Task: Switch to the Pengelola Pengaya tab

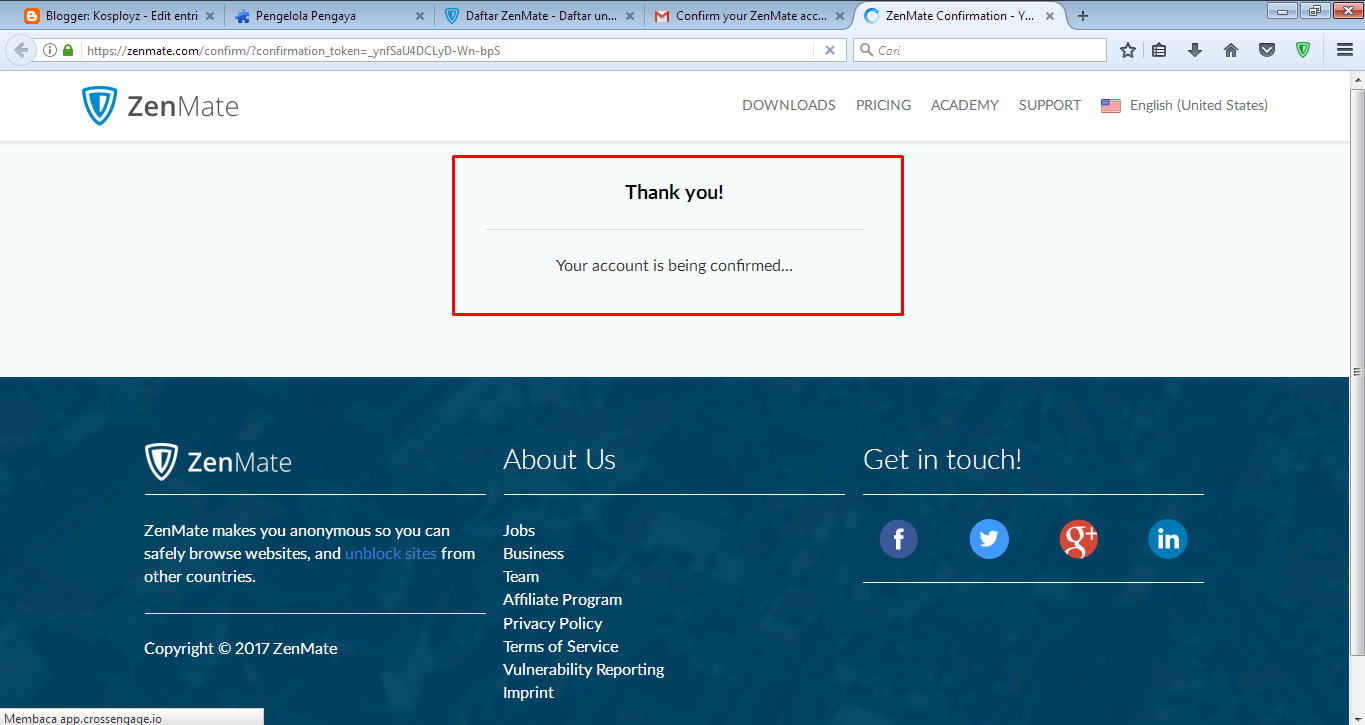Action: (x=327, y=16)
